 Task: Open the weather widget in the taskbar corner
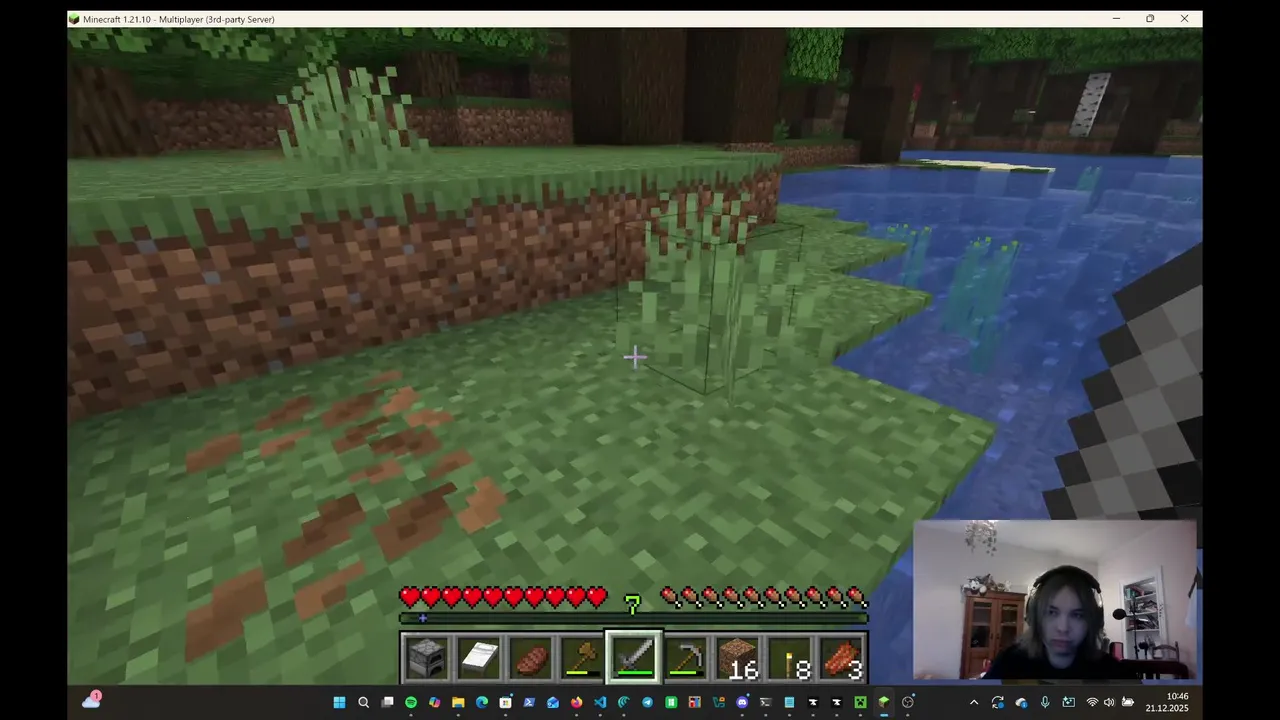coord(91,701)
